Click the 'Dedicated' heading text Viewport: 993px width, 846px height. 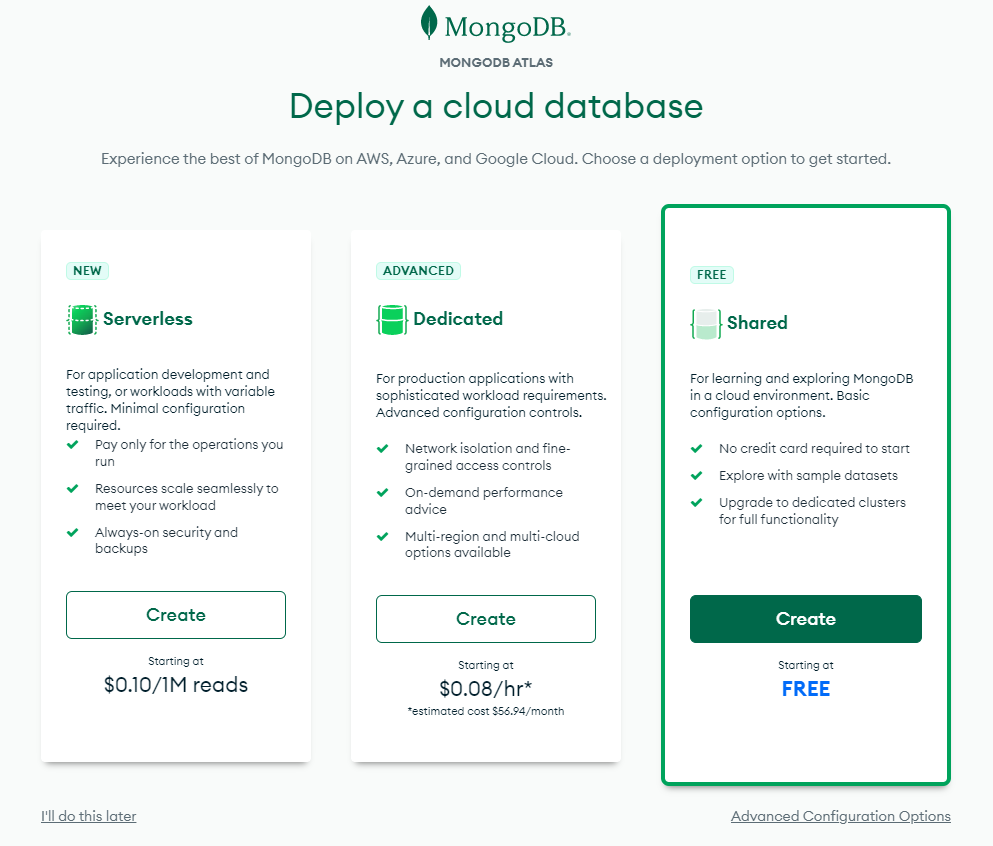[459, 318]
